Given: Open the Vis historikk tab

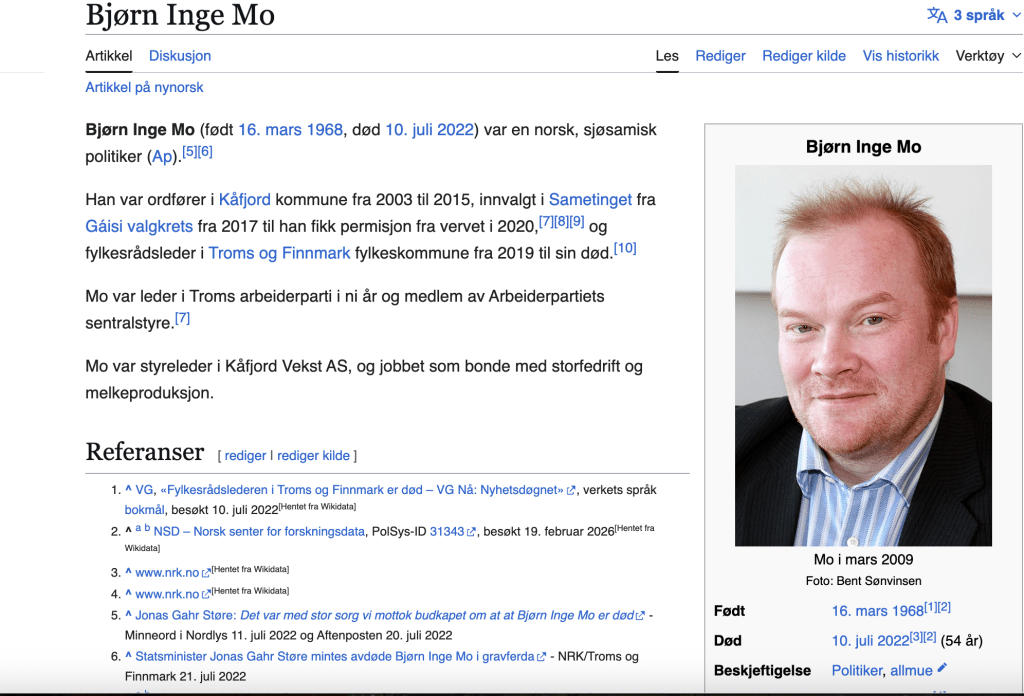Looking at the screenshot, I should 901,56.
